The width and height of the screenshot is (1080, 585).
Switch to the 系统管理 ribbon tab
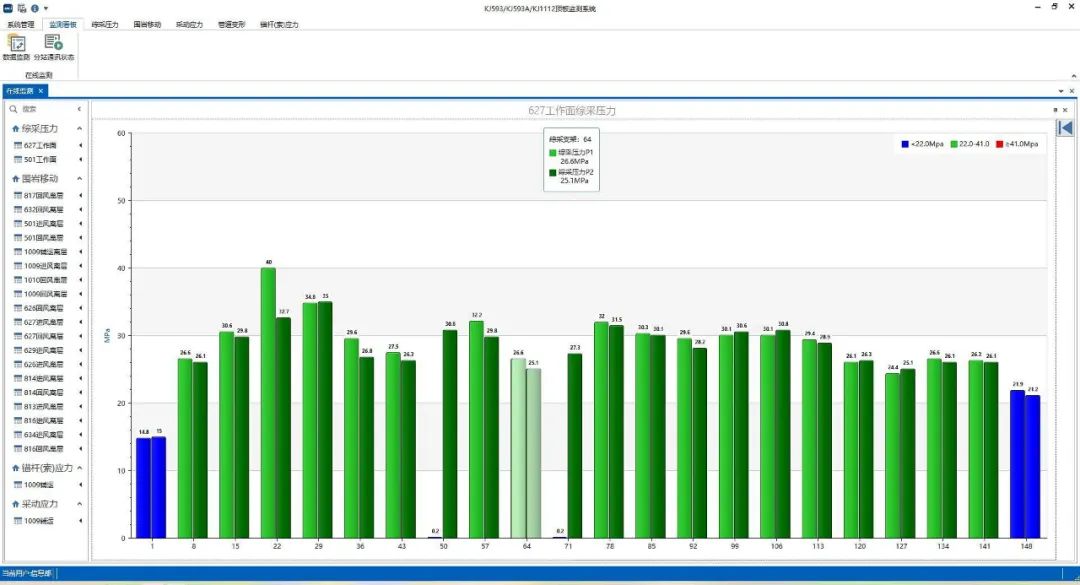pyautogui.click(x=20, y=24)
